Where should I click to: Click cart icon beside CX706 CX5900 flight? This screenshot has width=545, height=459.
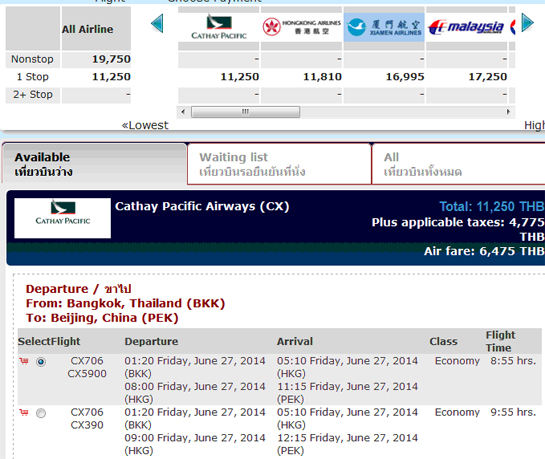pyautogui.click(x=24, y=361)
